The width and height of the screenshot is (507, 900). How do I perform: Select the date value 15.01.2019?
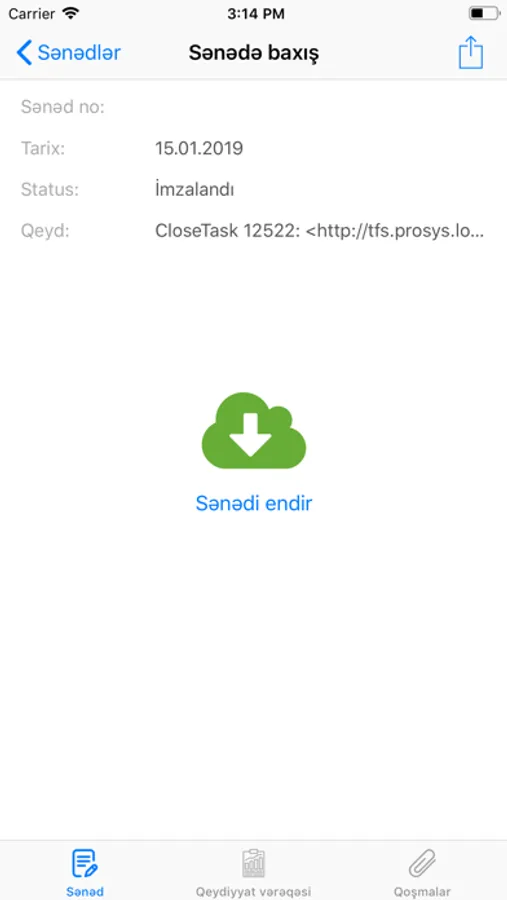199,149
